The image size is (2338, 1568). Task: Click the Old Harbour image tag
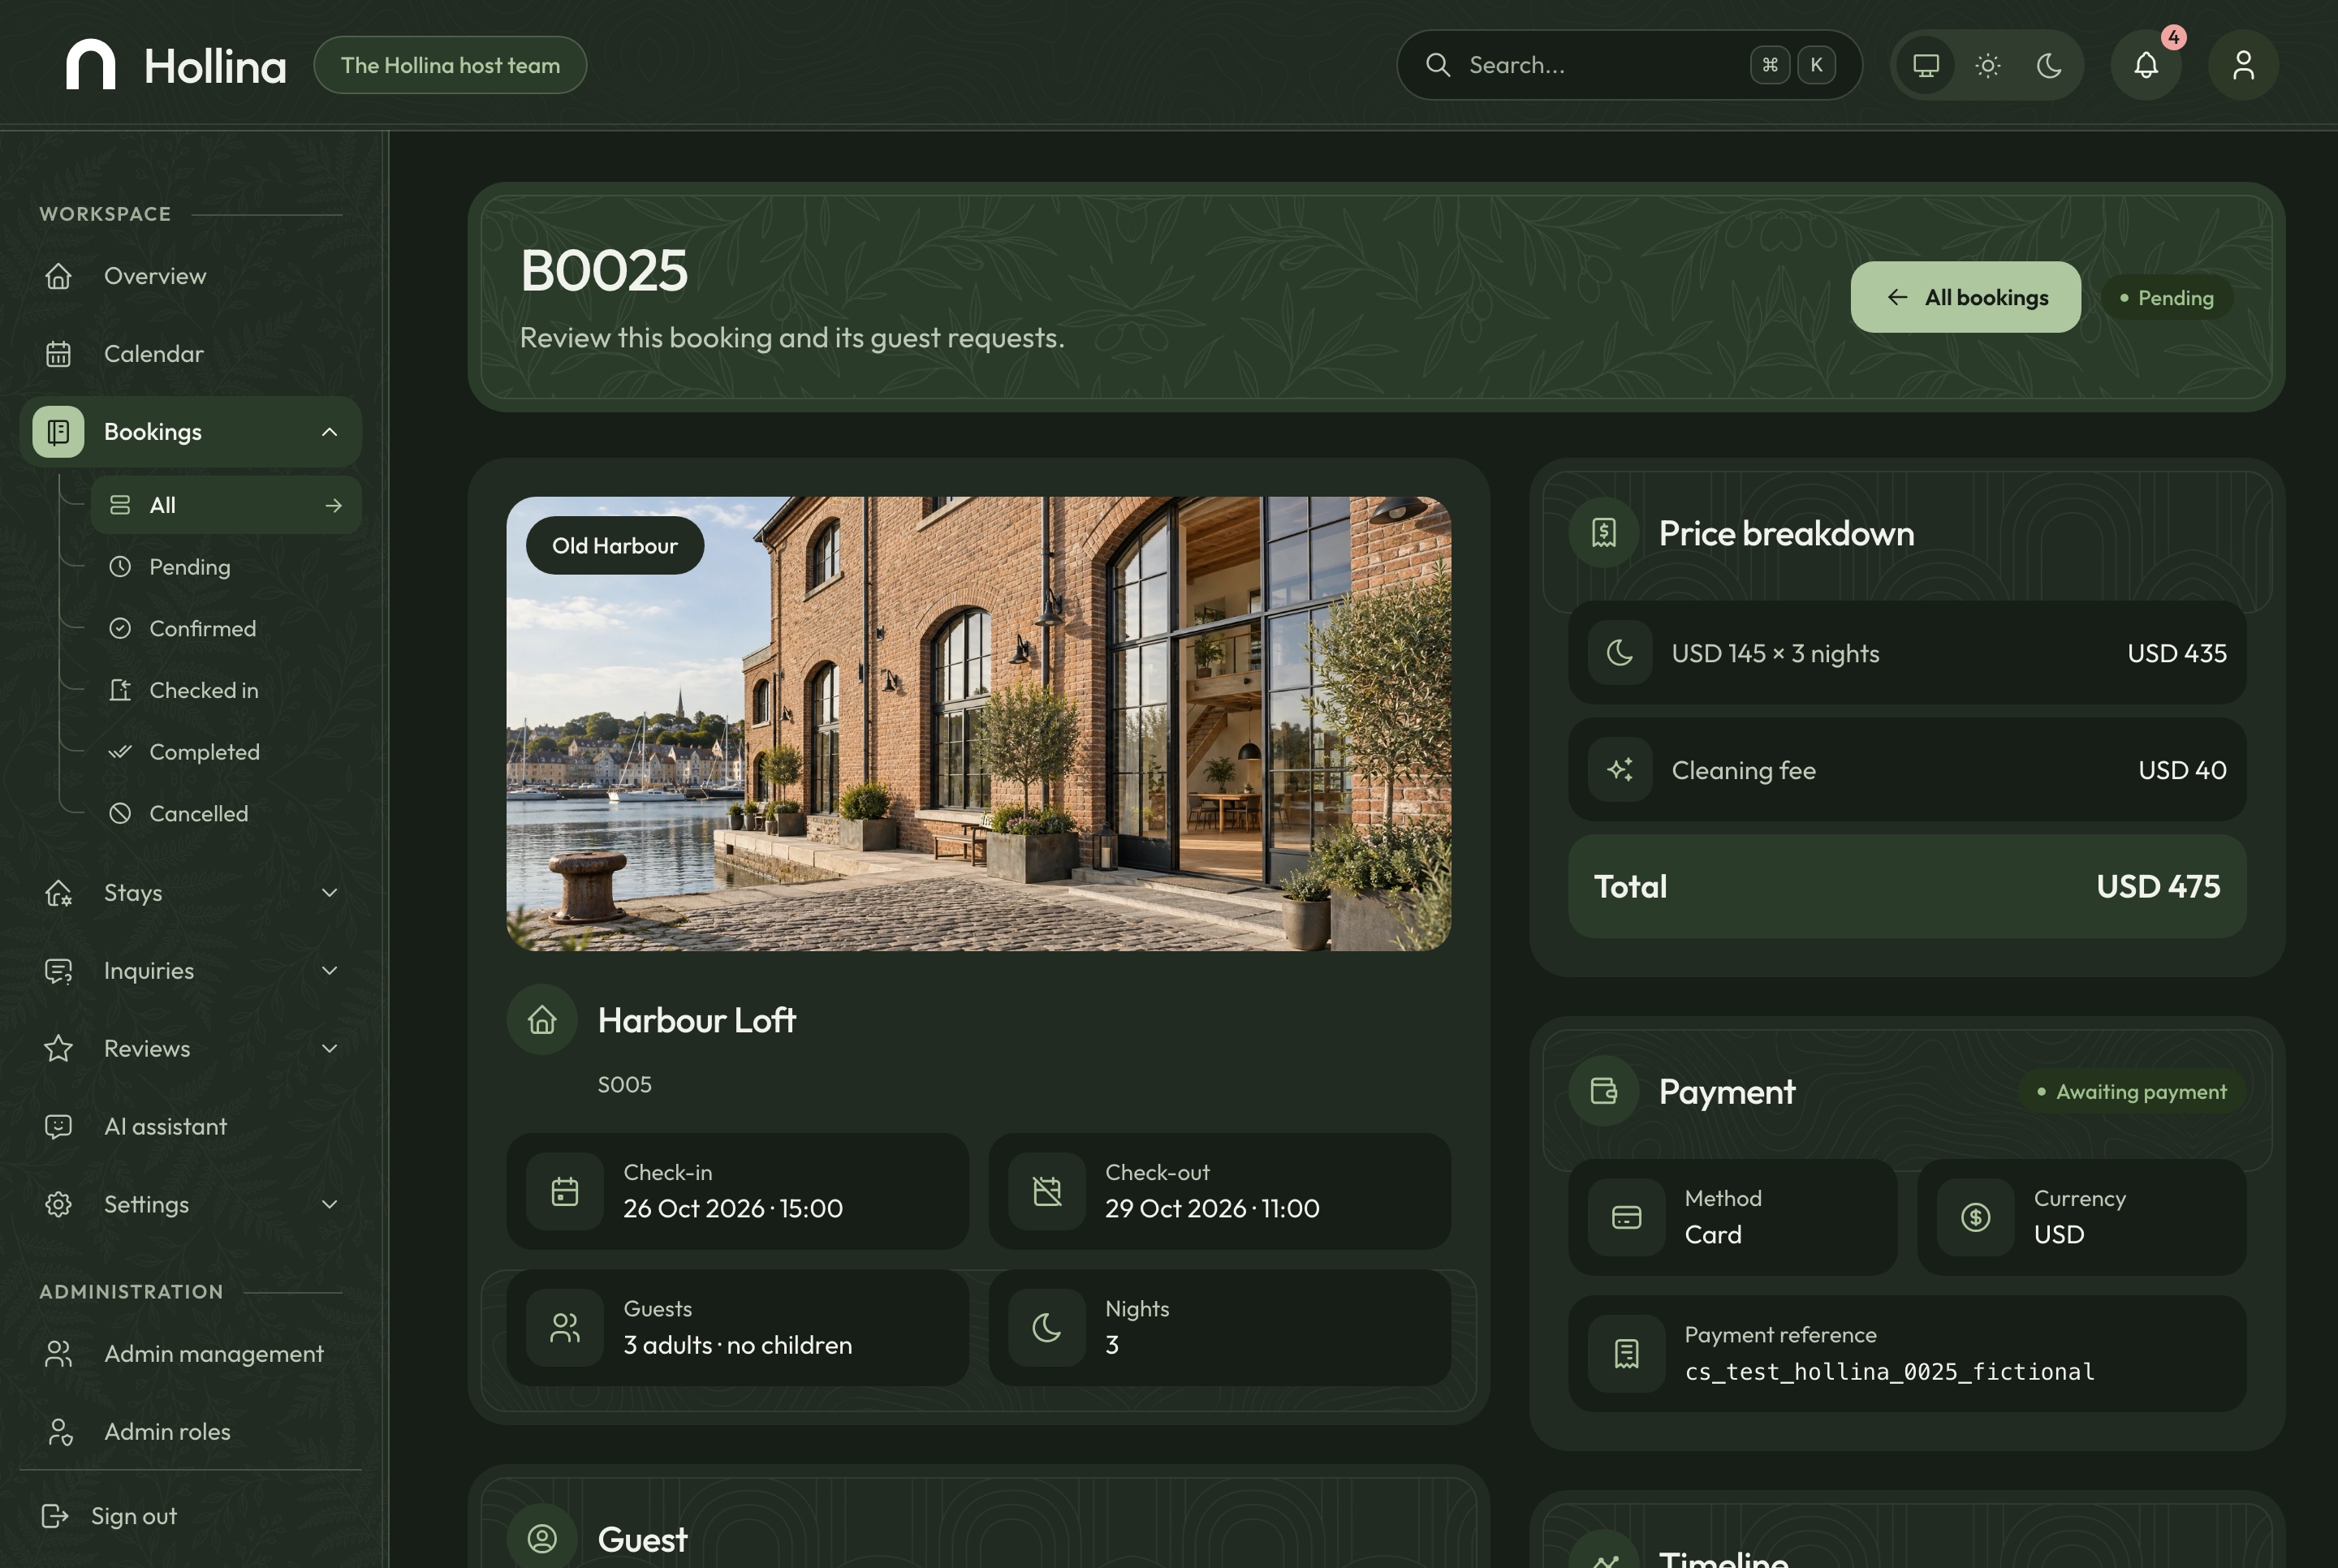pyautogui.click(x=615, y=546)
